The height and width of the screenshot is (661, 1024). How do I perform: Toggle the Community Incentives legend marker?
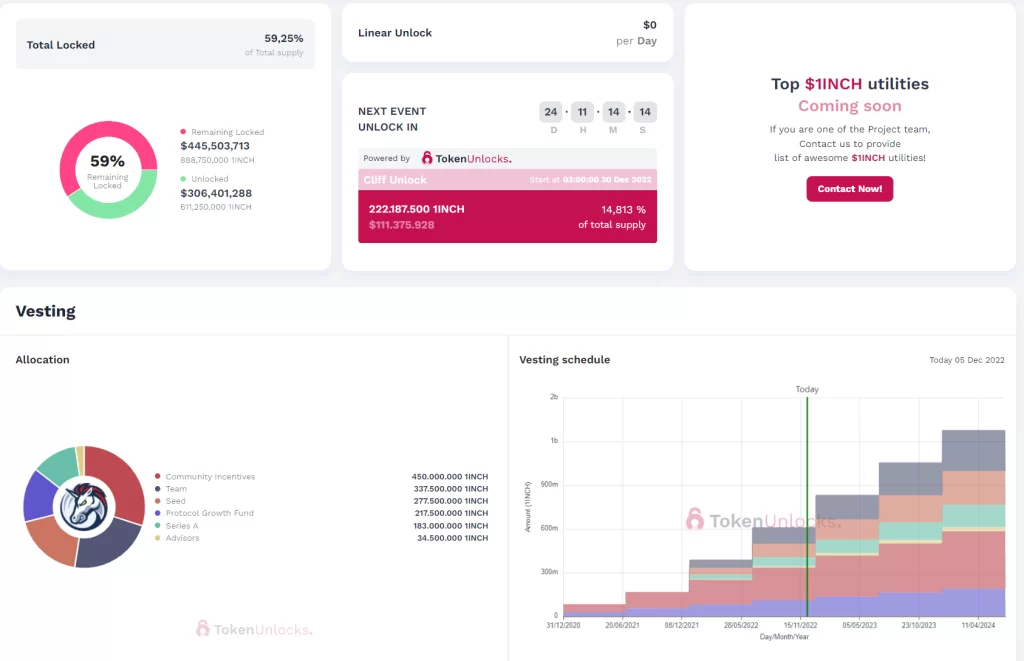[x=158, y=477]
